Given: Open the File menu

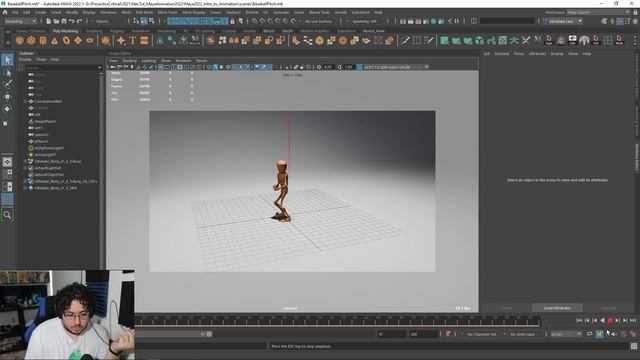Looking at the screenshot, I should coord(15,12).
